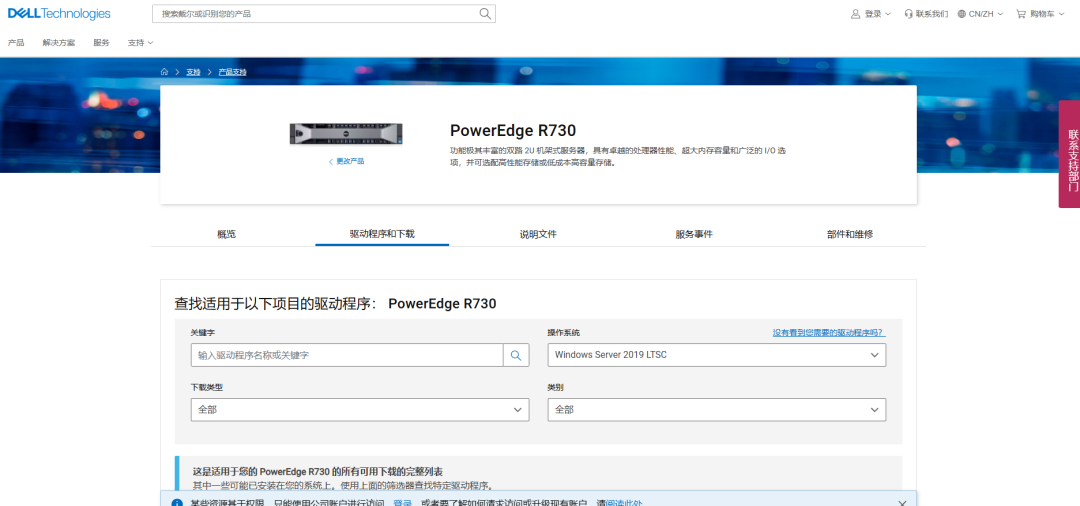Click the top product search input field
This screenshot has width=1080, height=506.
[315, 14]
